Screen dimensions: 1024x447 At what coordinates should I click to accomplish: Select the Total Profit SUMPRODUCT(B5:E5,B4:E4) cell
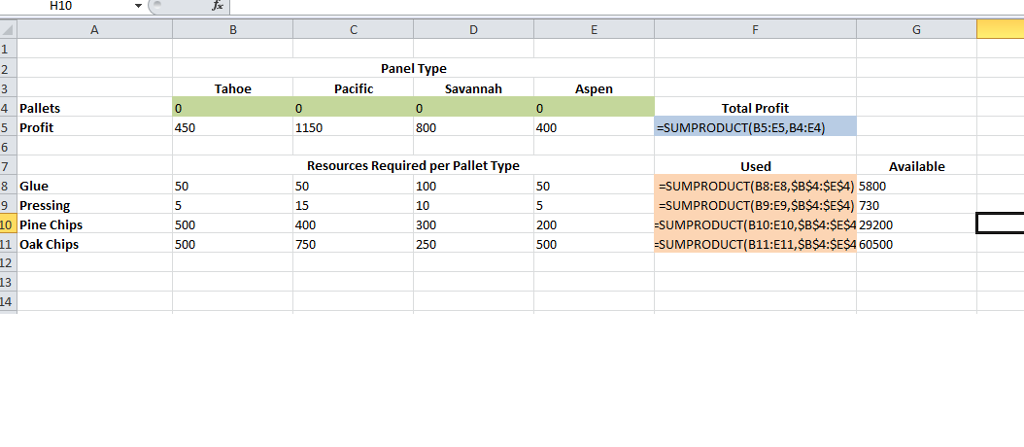[756, 127]
